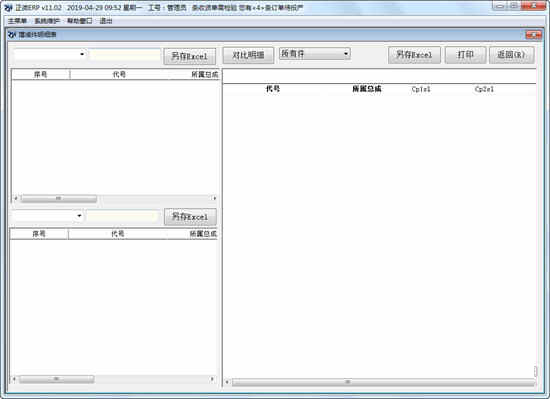Image resolution: width=550 pixels, height=399 pixels.
Task: Click 所属总成 header in the lower-left table
Action: pos(203,234)
